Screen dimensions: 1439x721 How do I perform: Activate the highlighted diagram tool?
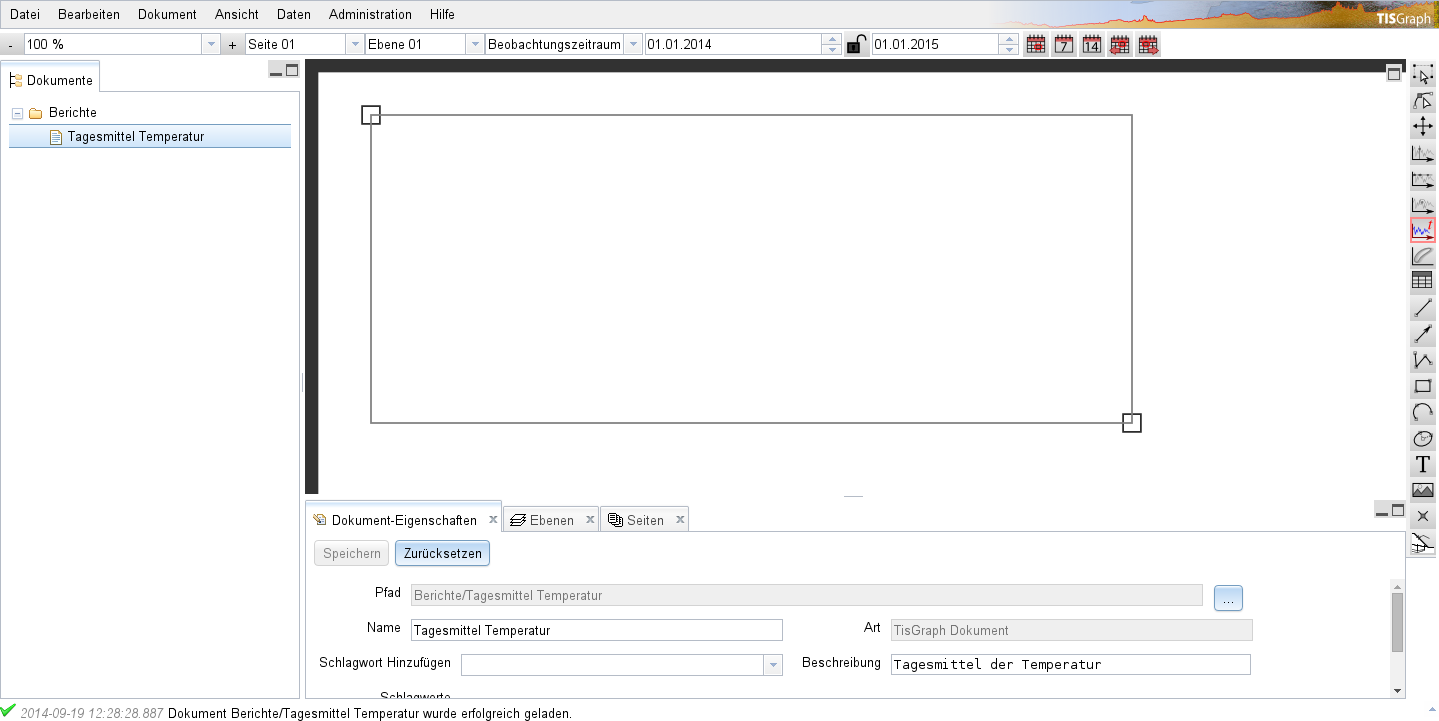(1422, 229)
